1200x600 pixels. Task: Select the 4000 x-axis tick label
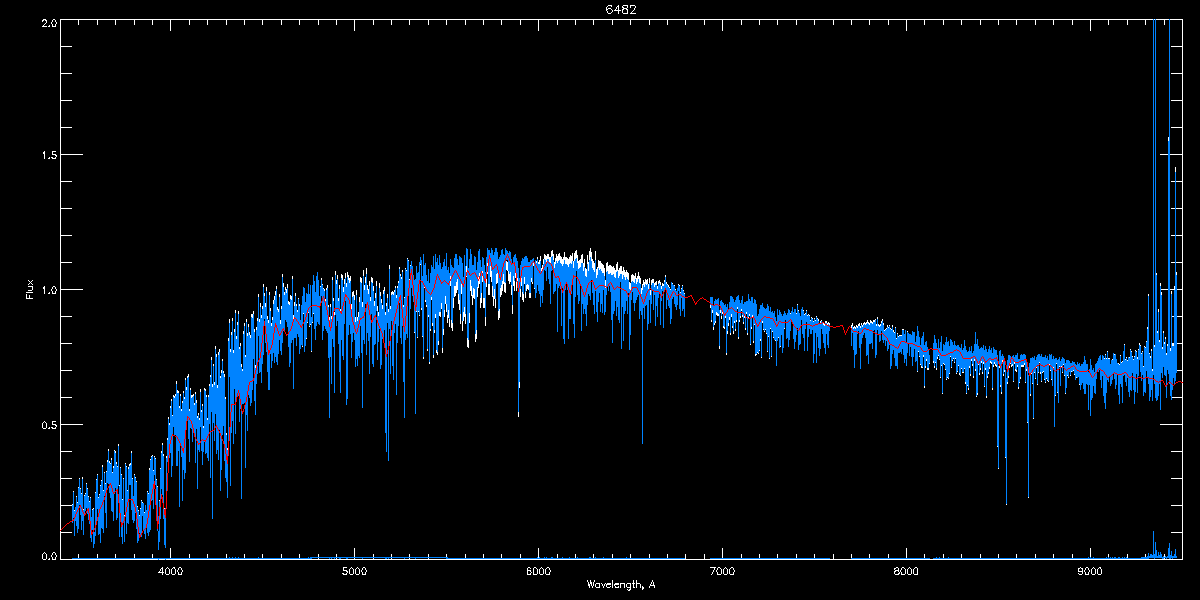point(170,572)
